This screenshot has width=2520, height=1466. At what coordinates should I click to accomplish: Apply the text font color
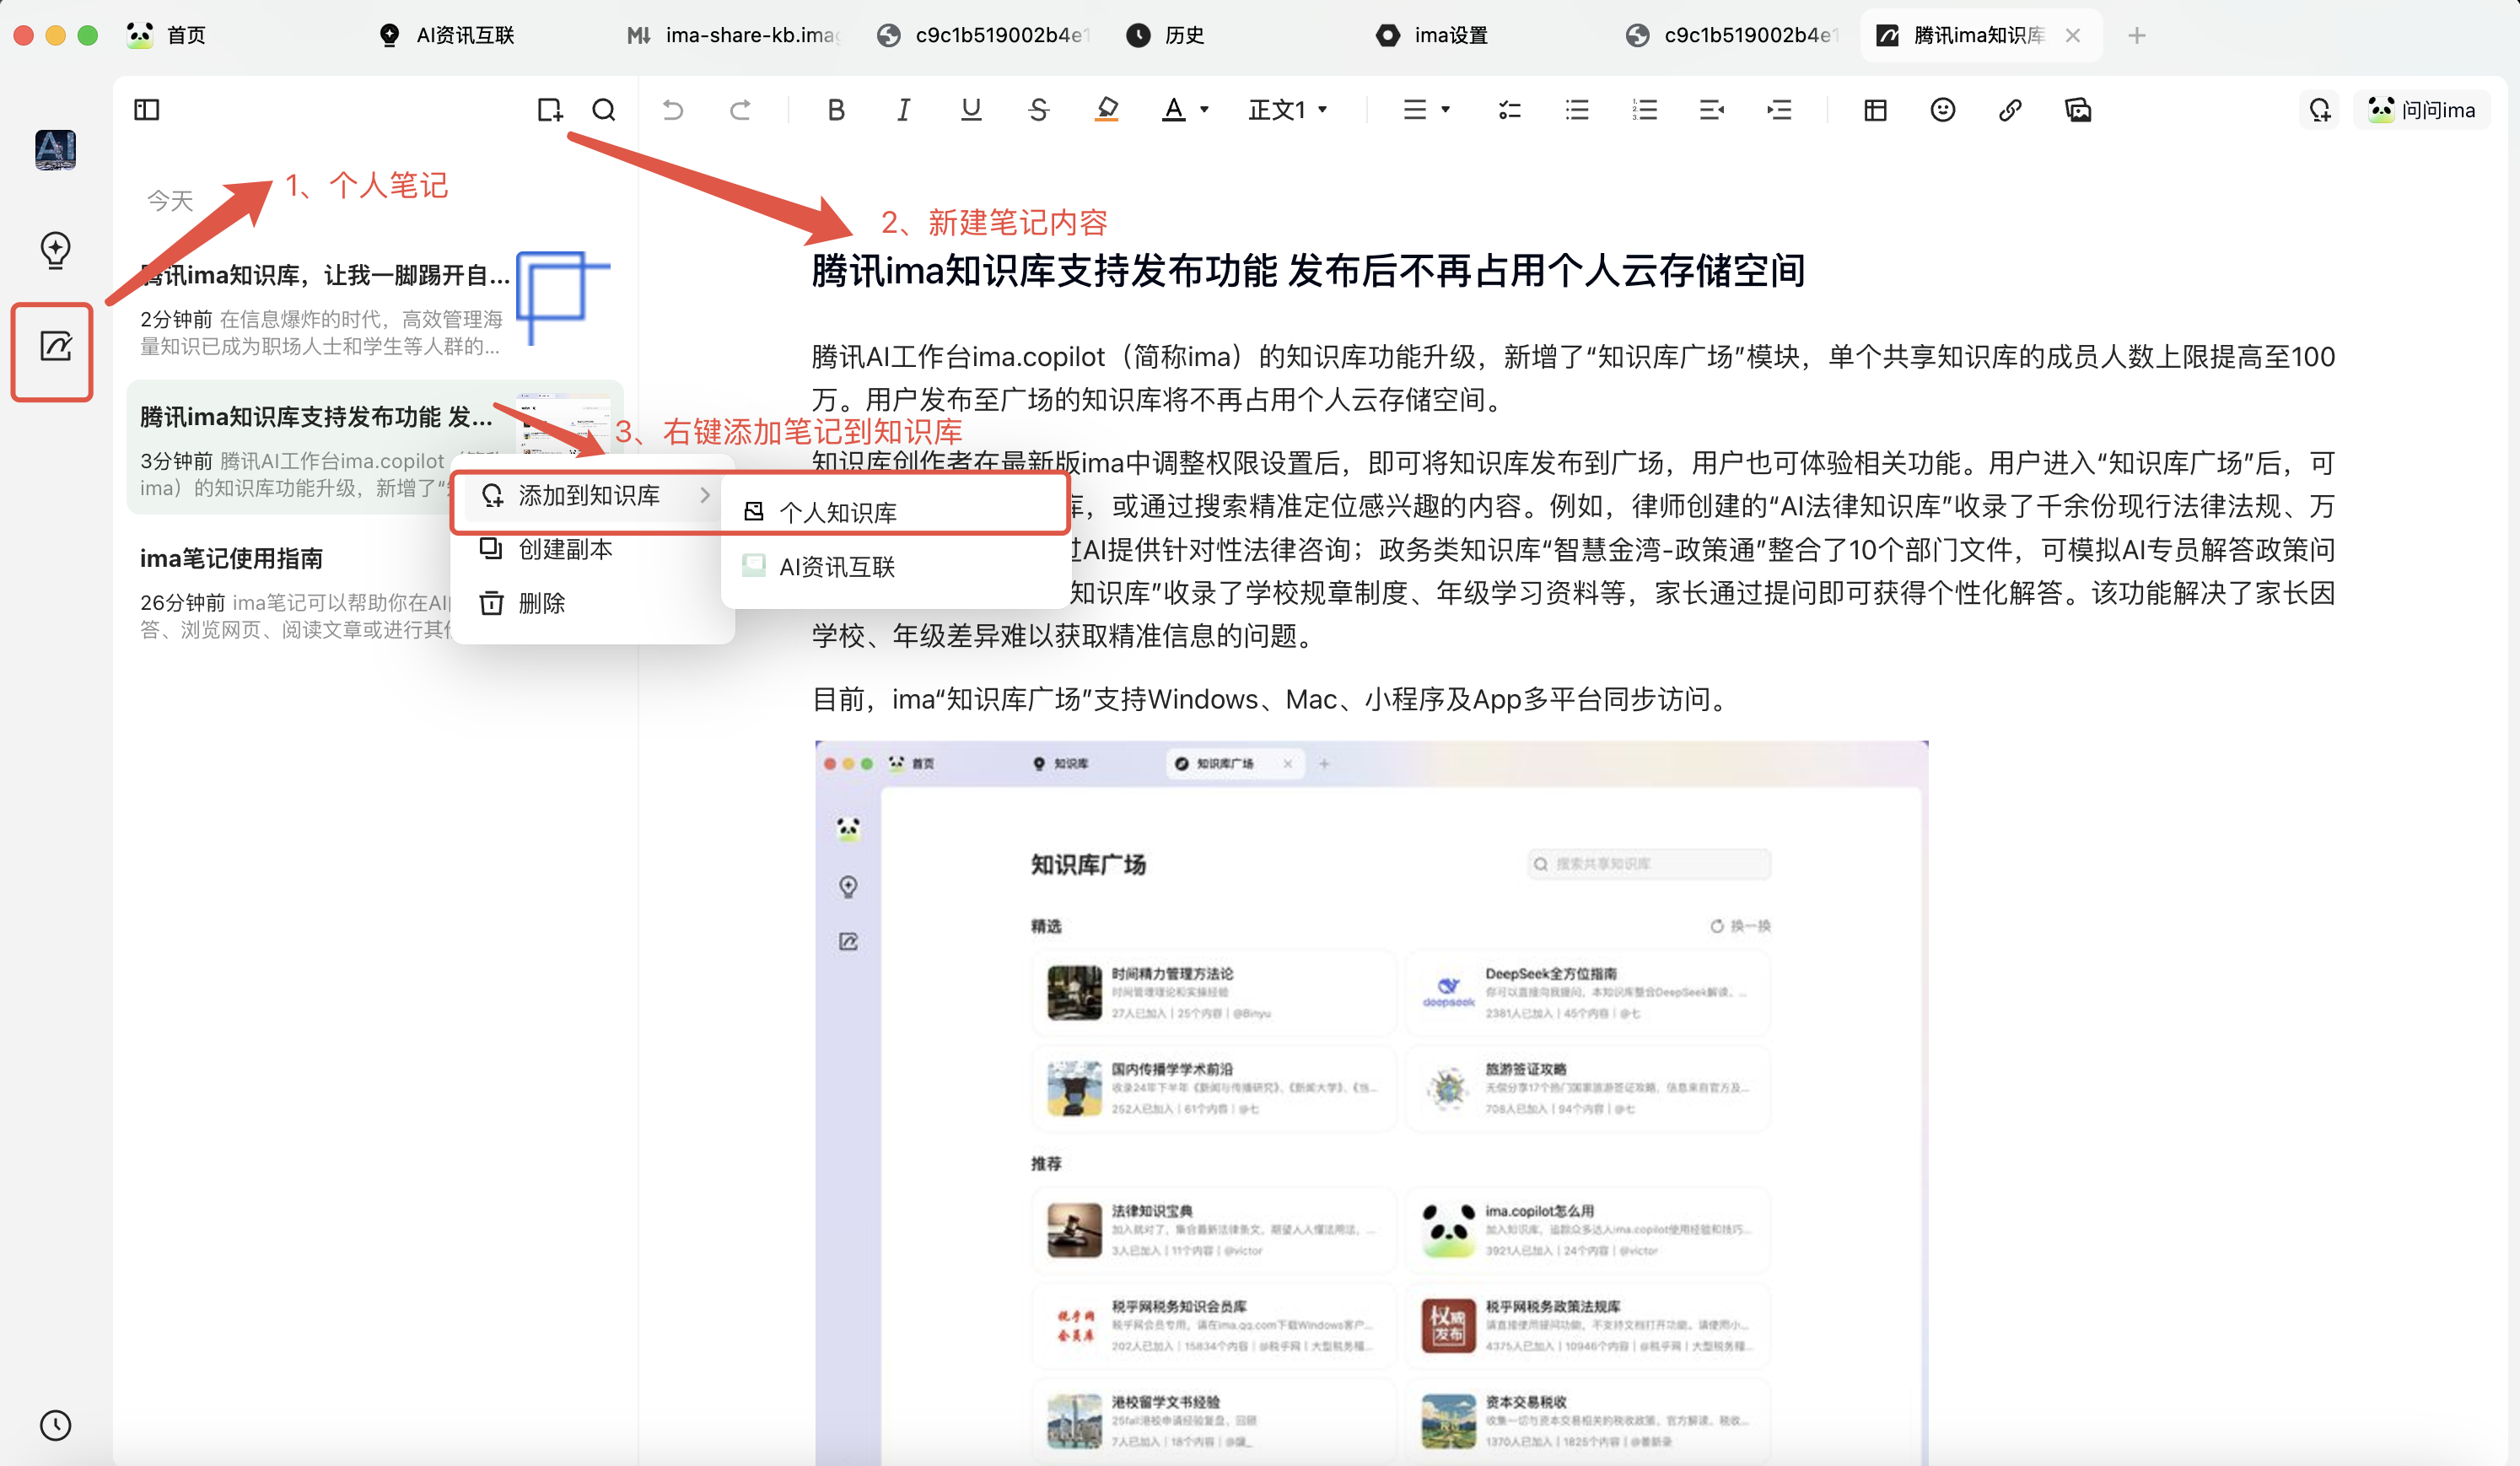[x=1174, y=110]
